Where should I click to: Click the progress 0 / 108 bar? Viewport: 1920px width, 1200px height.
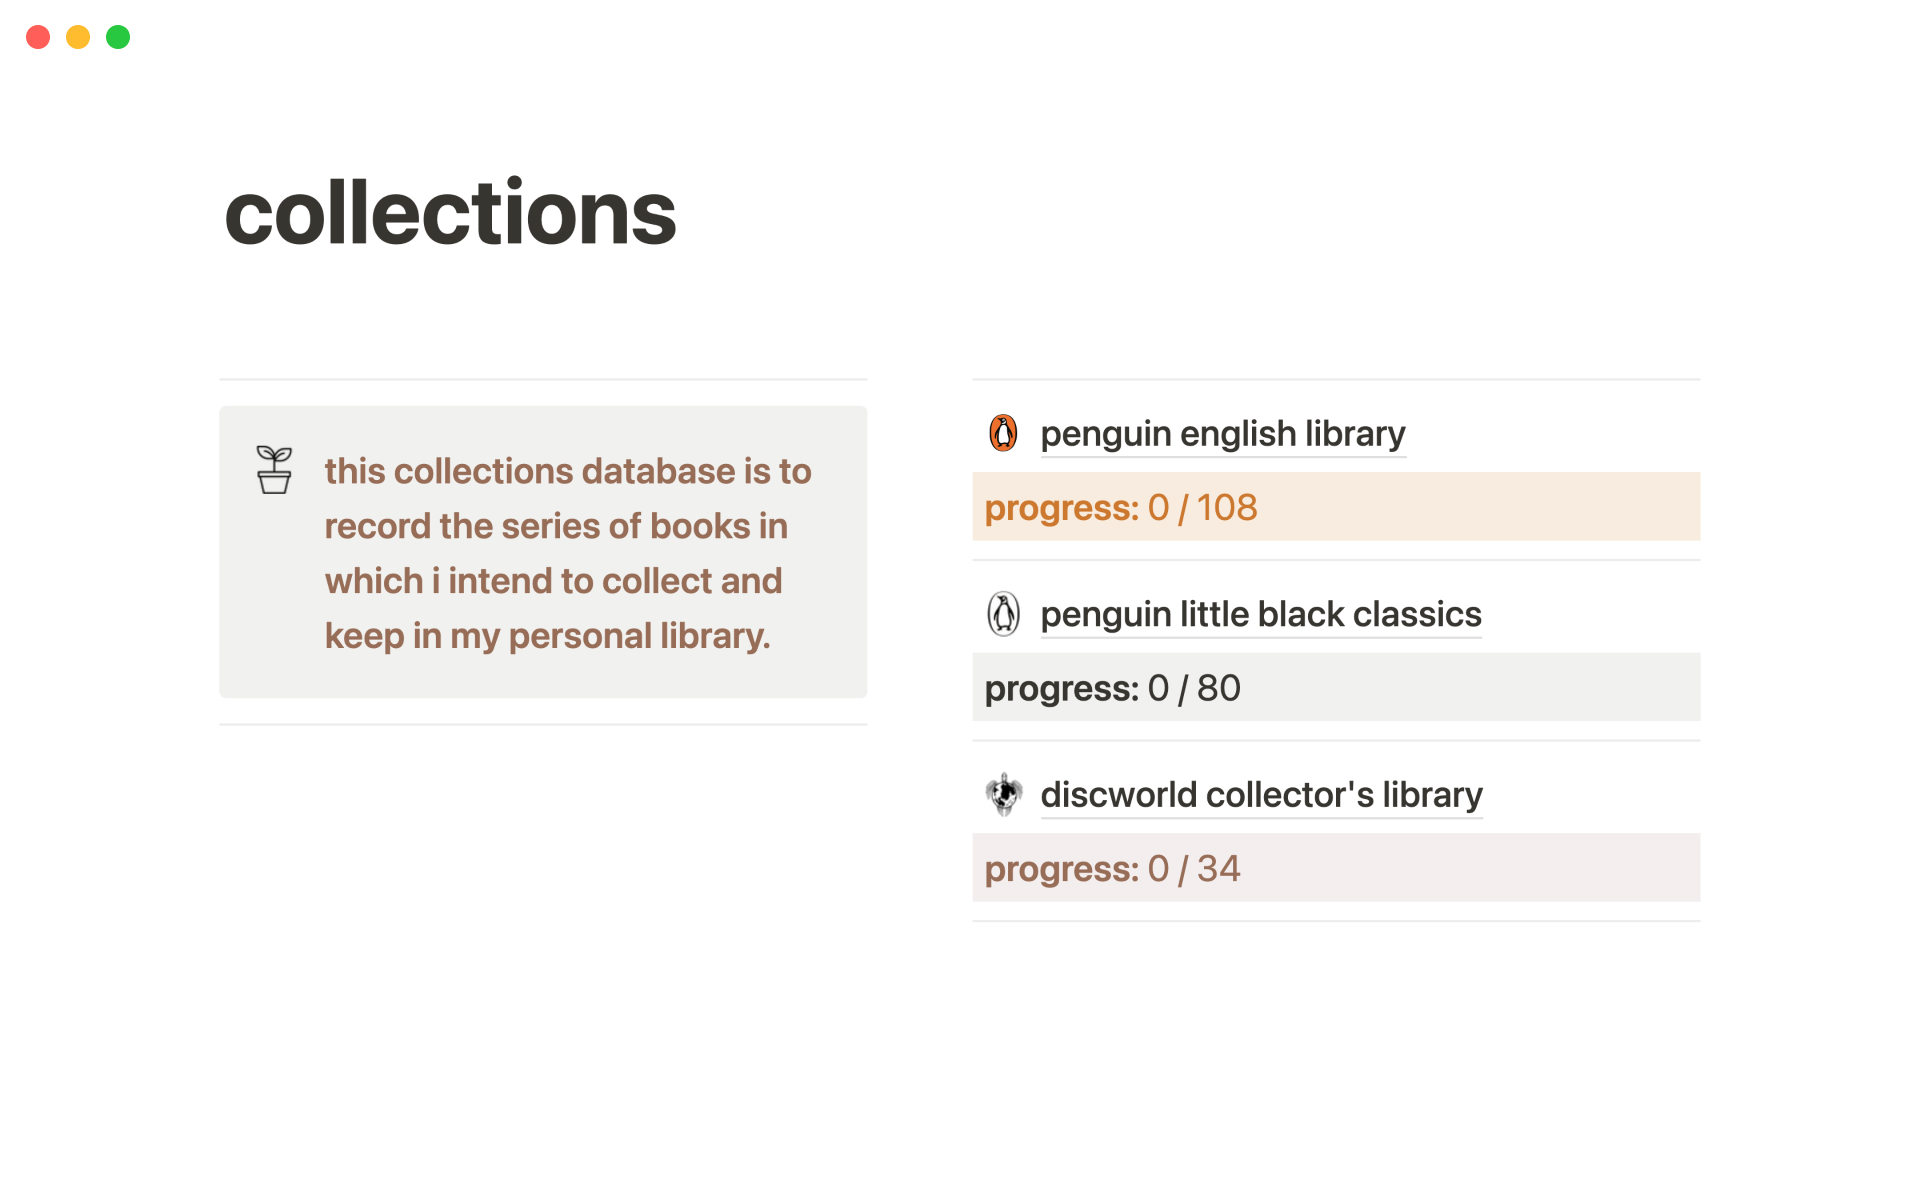coord(1335,507)
